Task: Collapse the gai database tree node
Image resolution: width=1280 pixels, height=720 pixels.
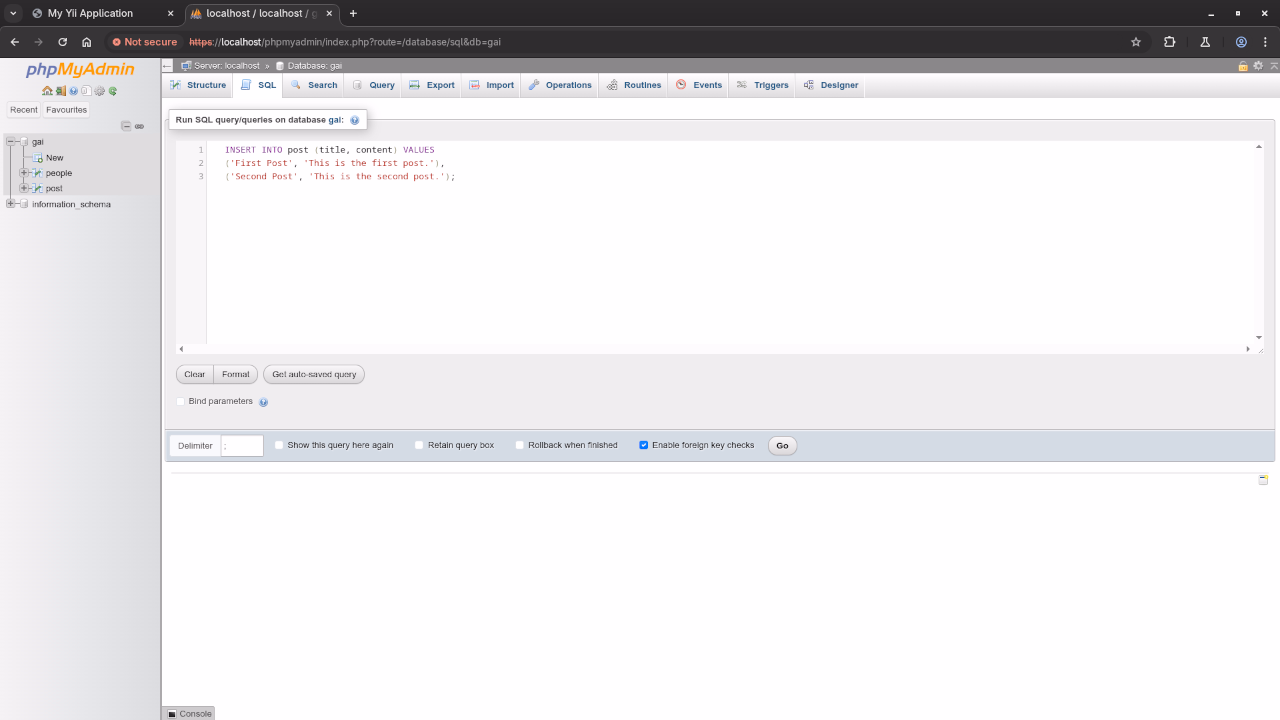Action: click(11, 142)
